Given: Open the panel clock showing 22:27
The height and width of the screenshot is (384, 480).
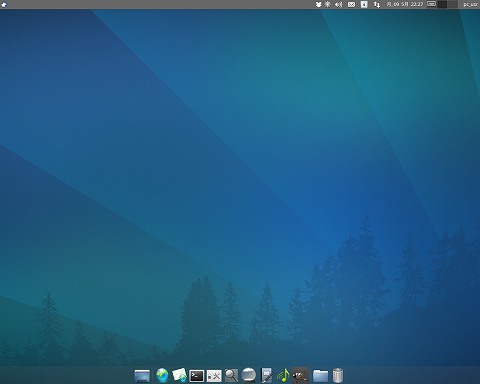Looking at the screenshot, I should pyautogui.click(x=405, y=4).
